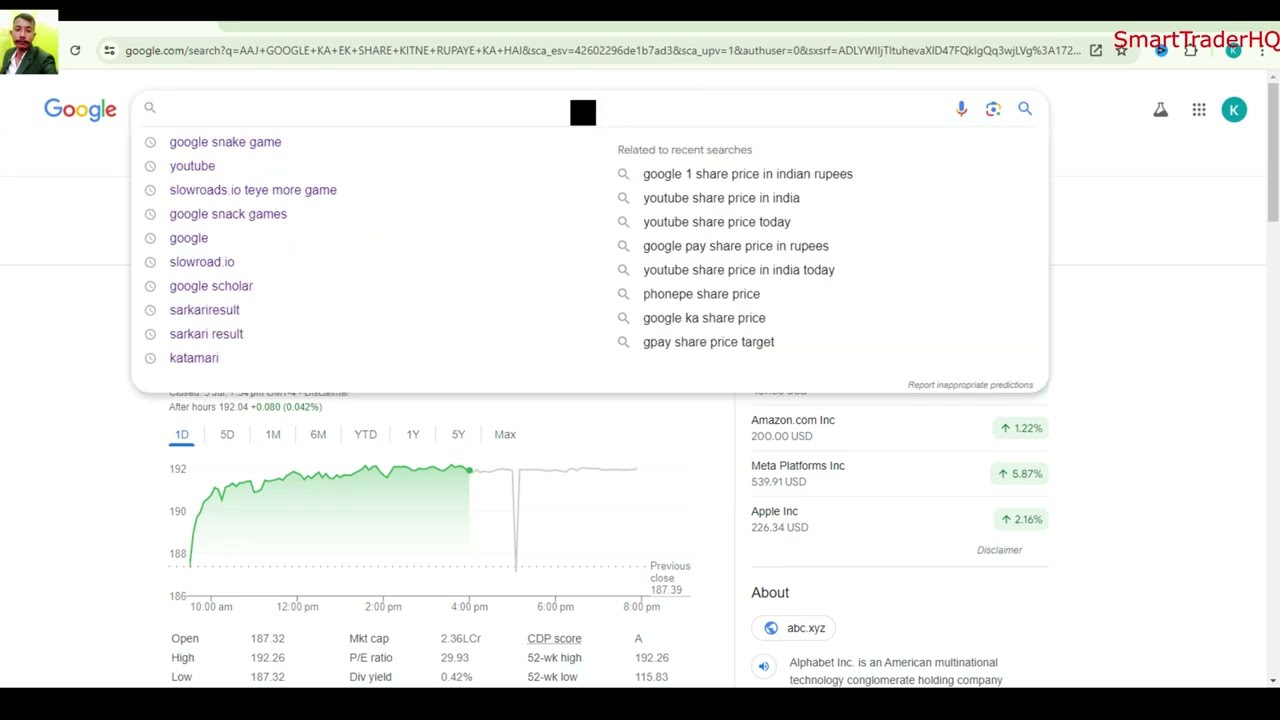Select youtube share price in india
1280x720 pixels.
(721, 198)
